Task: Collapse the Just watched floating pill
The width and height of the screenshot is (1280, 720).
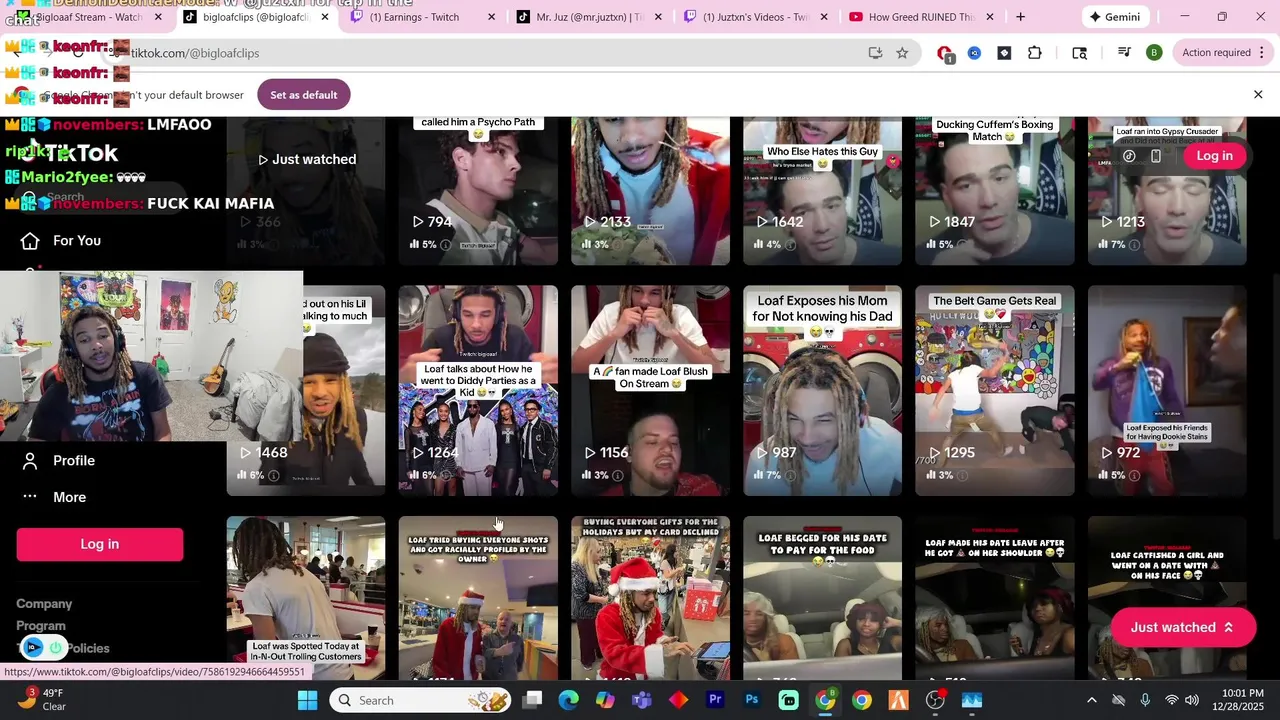Action: pos(1183,628)
